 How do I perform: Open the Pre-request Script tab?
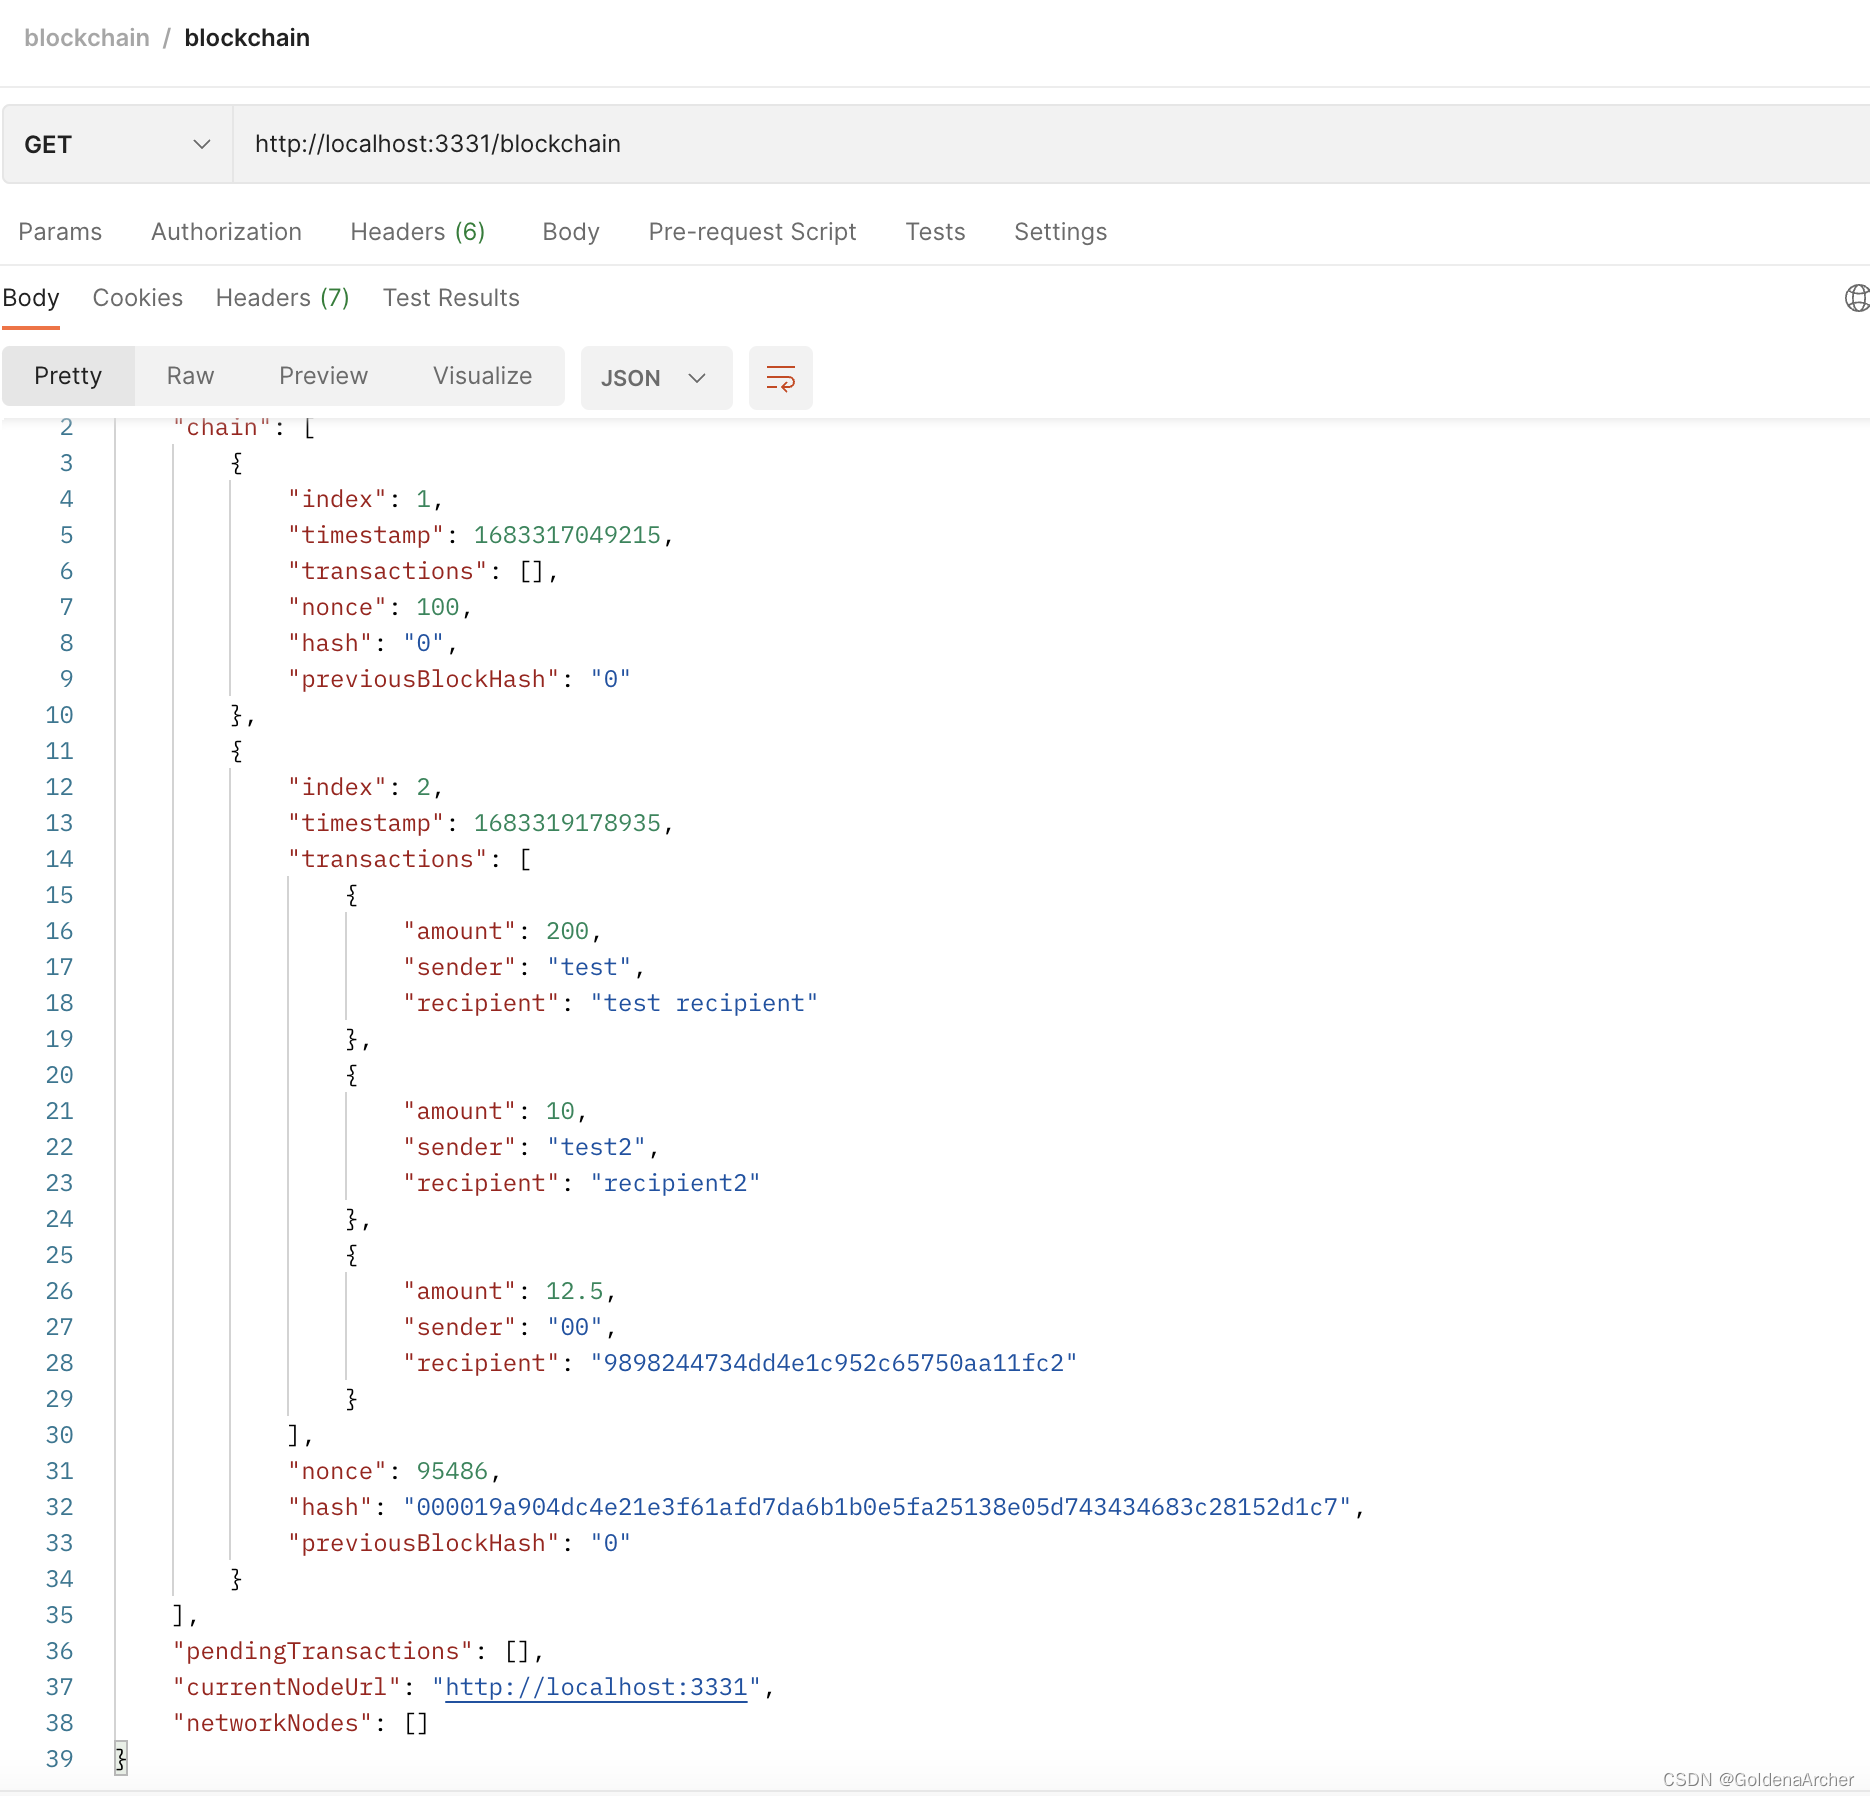coord(752,232)
